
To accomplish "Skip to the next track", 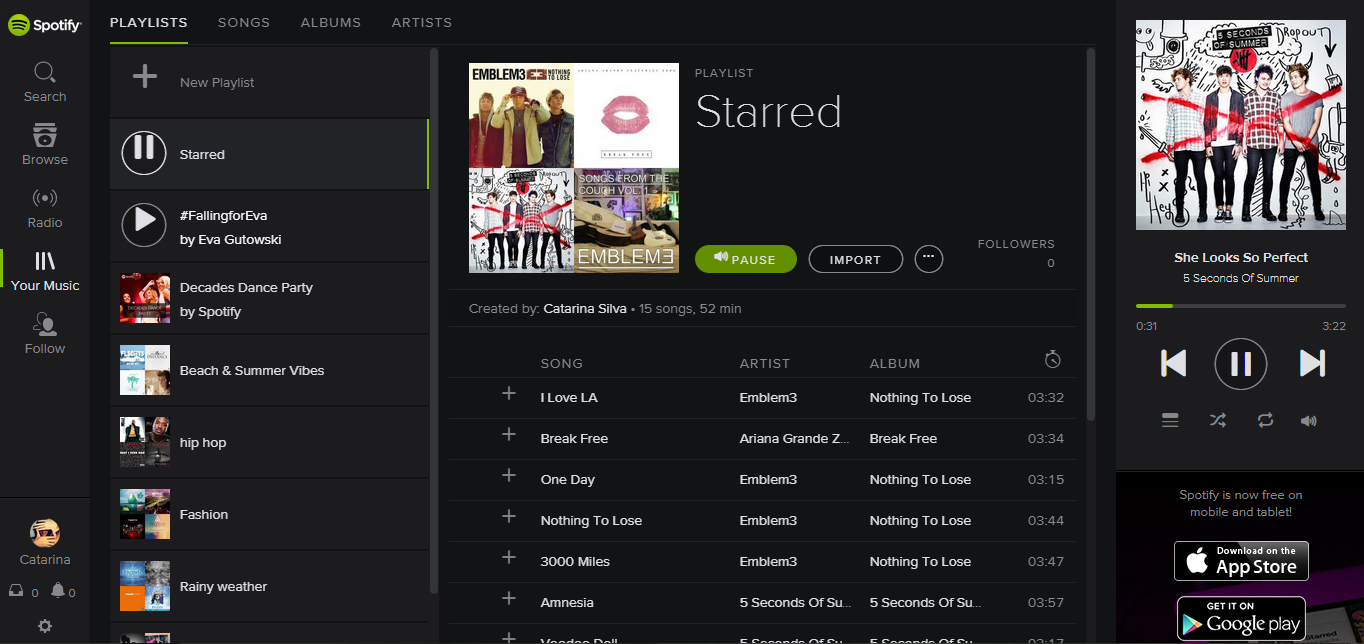I will (1312, 363).
